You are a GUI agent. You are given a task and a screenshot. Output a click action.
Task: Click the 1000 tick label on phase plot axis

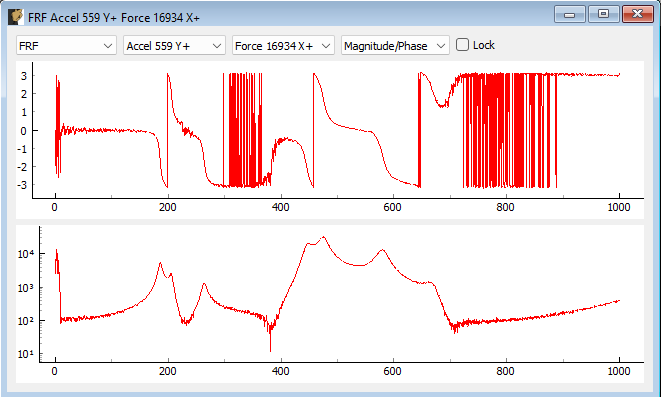click(x=619, y=207)
